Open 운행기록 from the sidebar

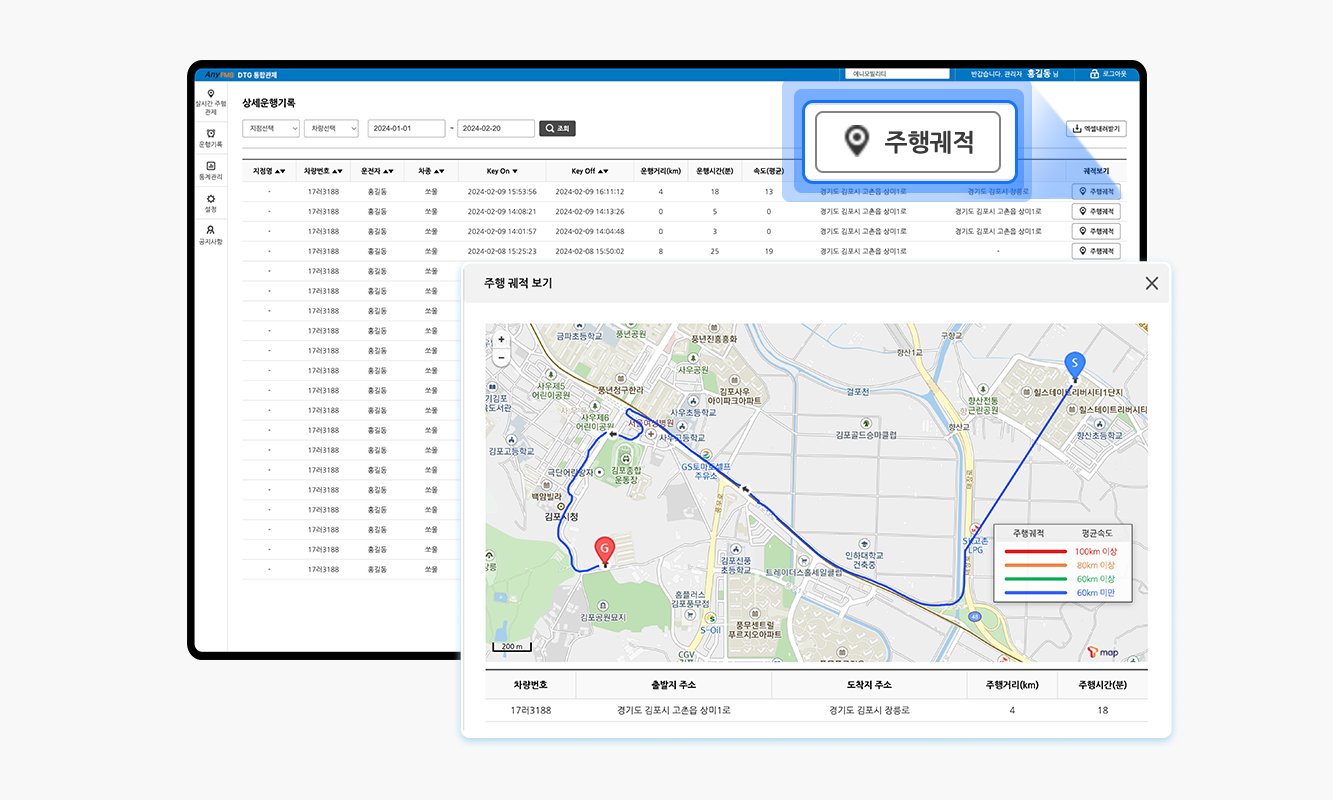pyautogui.click(x=210, y=138)
